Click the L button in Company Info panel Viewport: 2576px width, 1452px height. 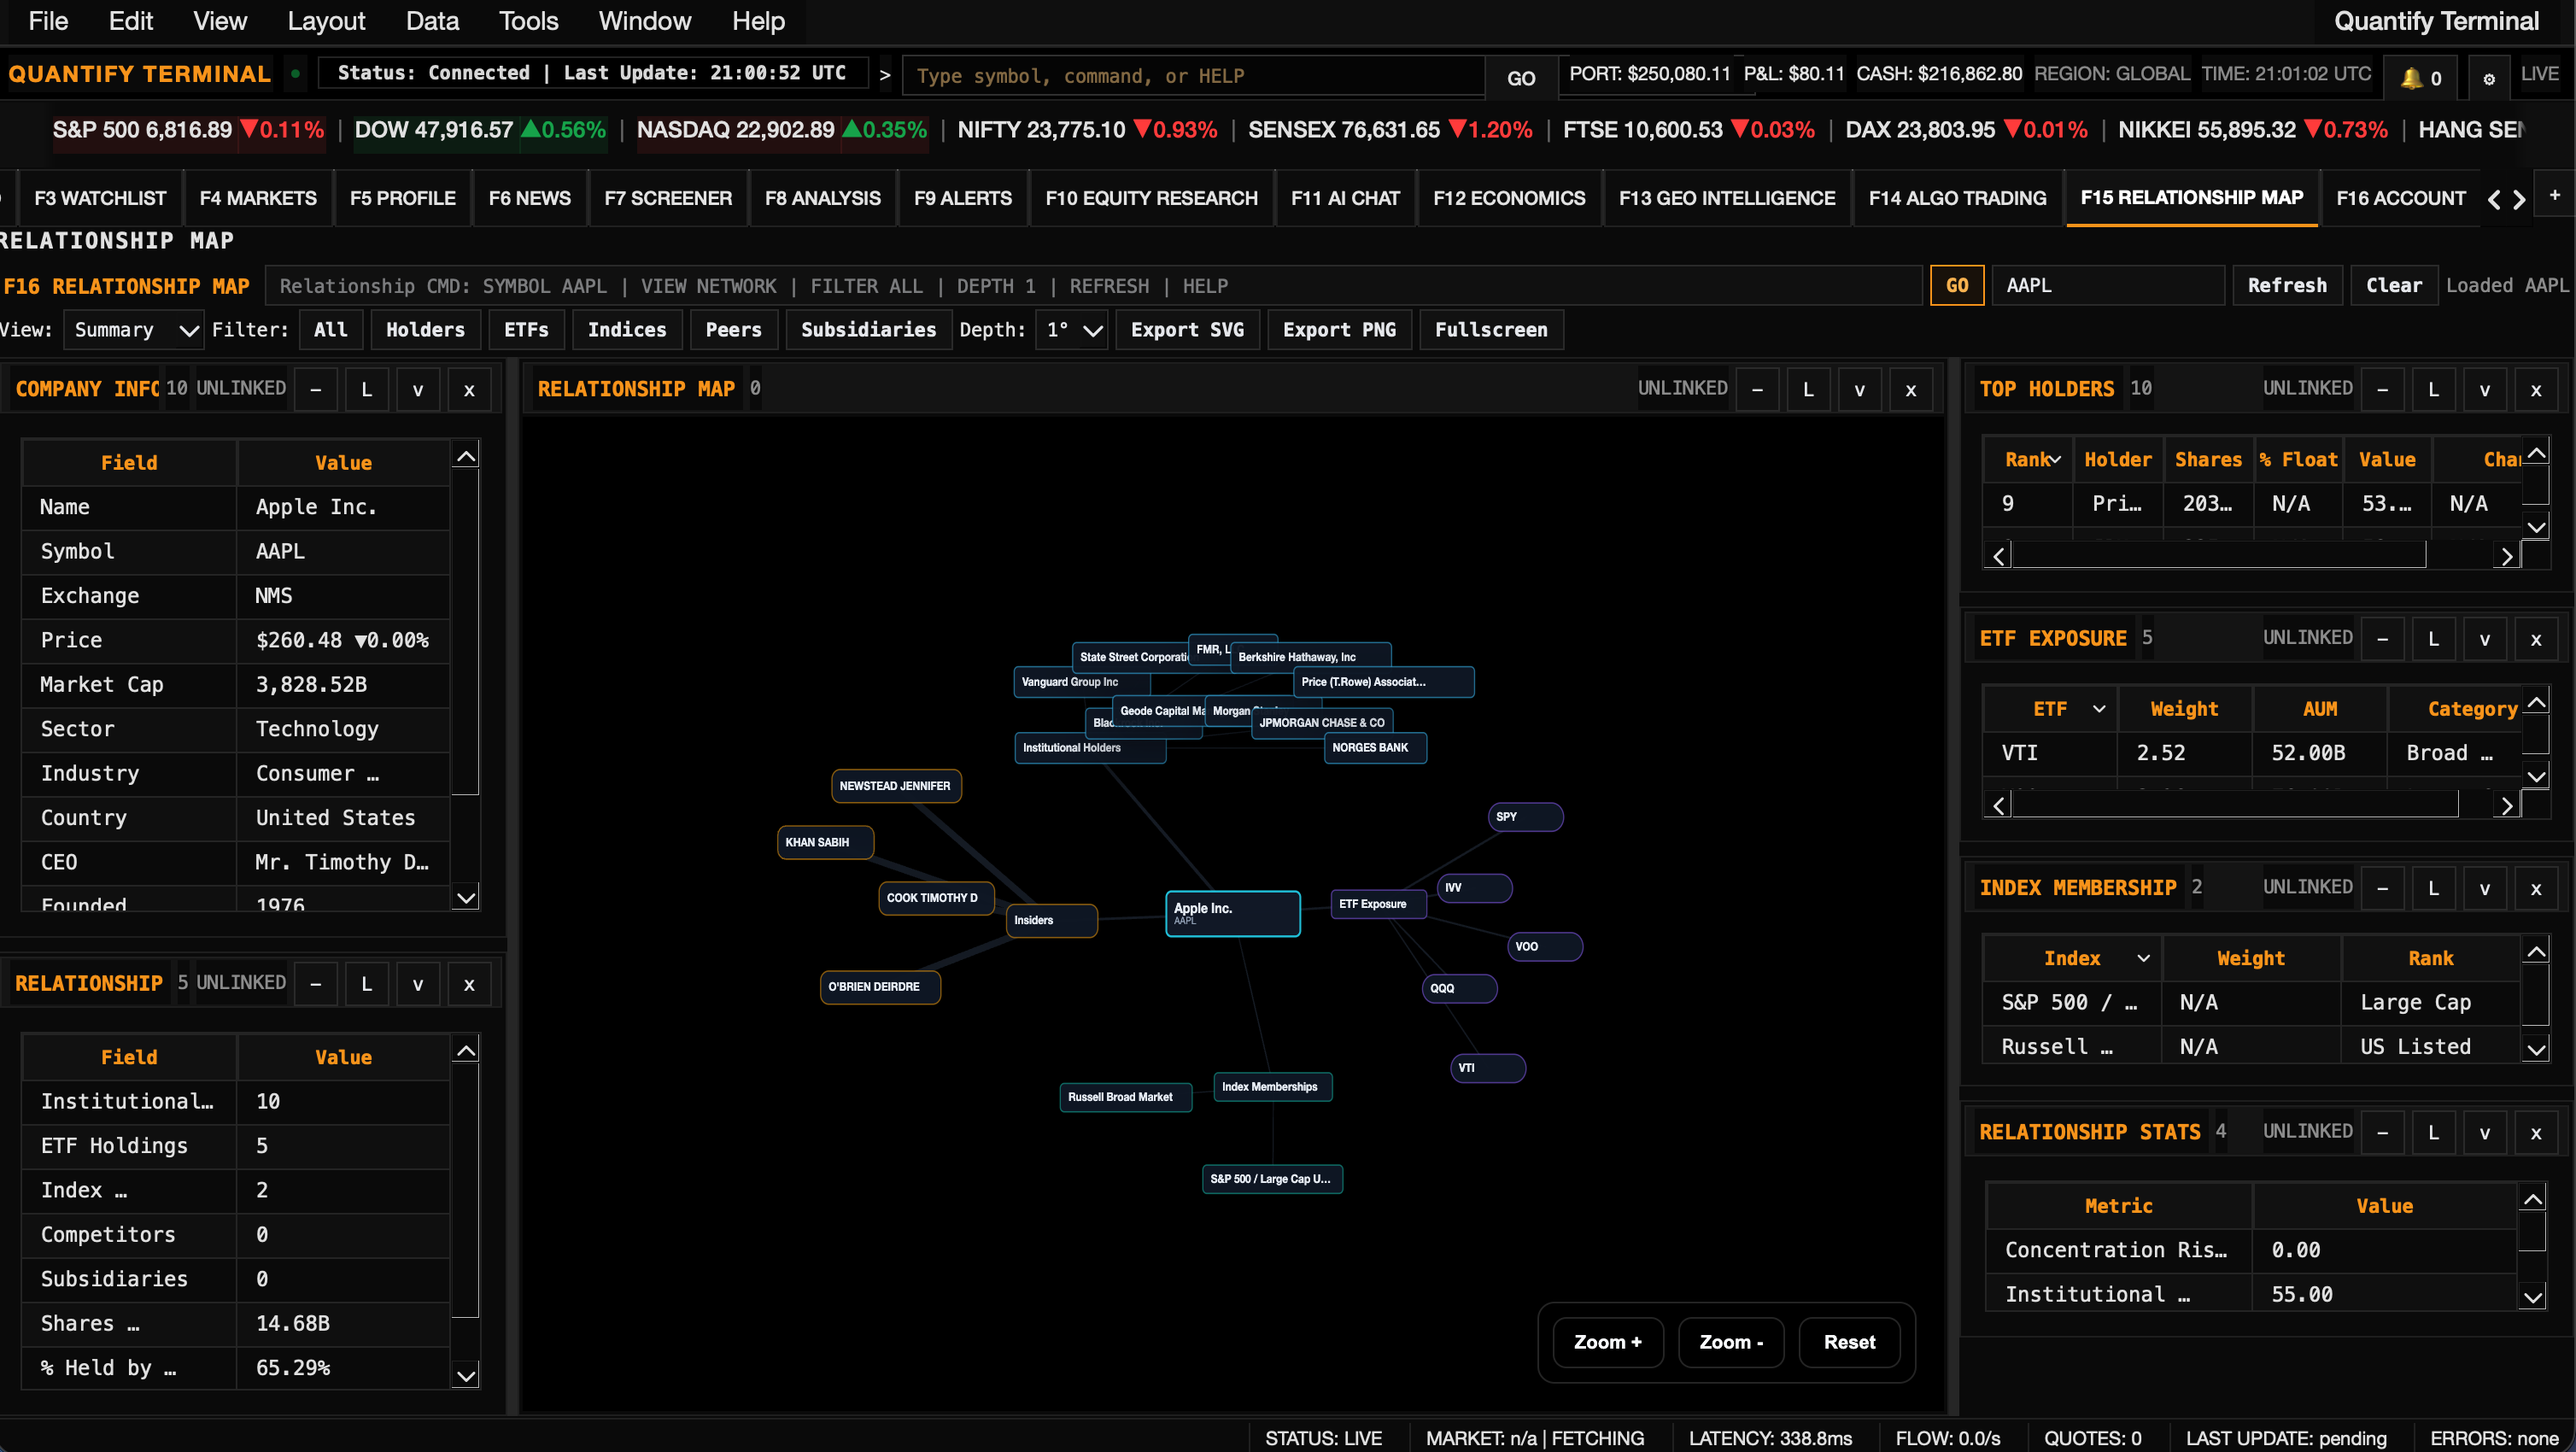pos(367,390)
